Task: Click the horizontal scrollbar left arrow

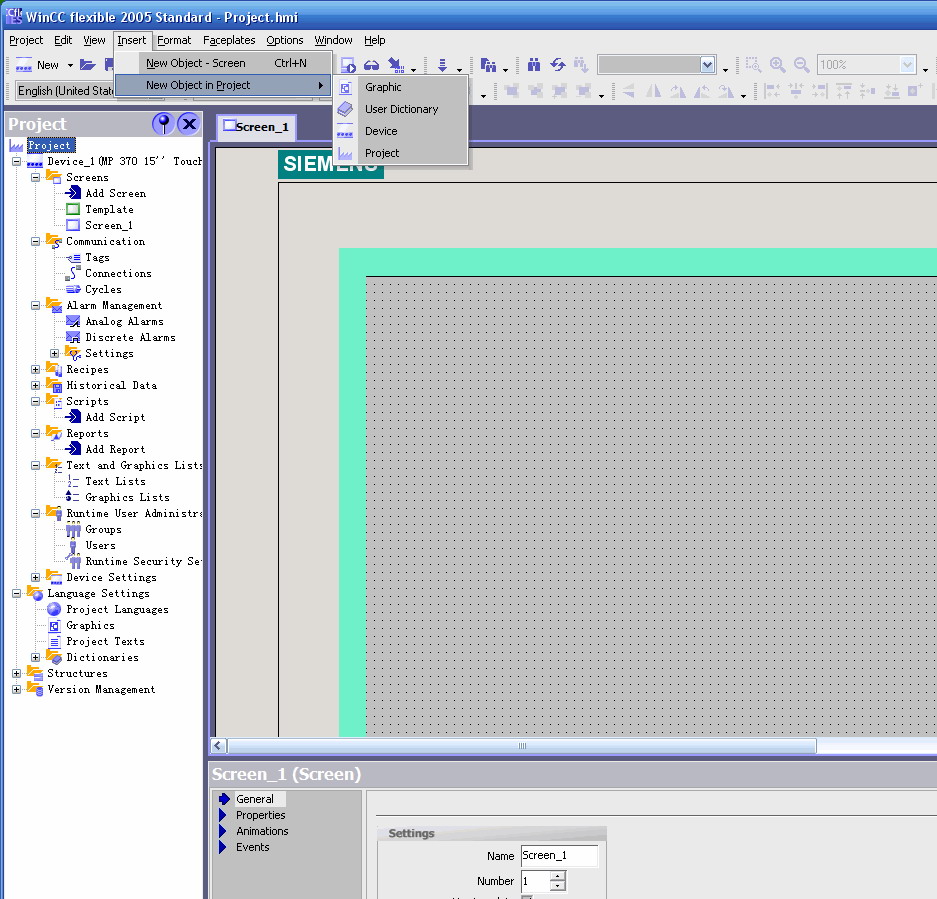Action: click(218, 746)
